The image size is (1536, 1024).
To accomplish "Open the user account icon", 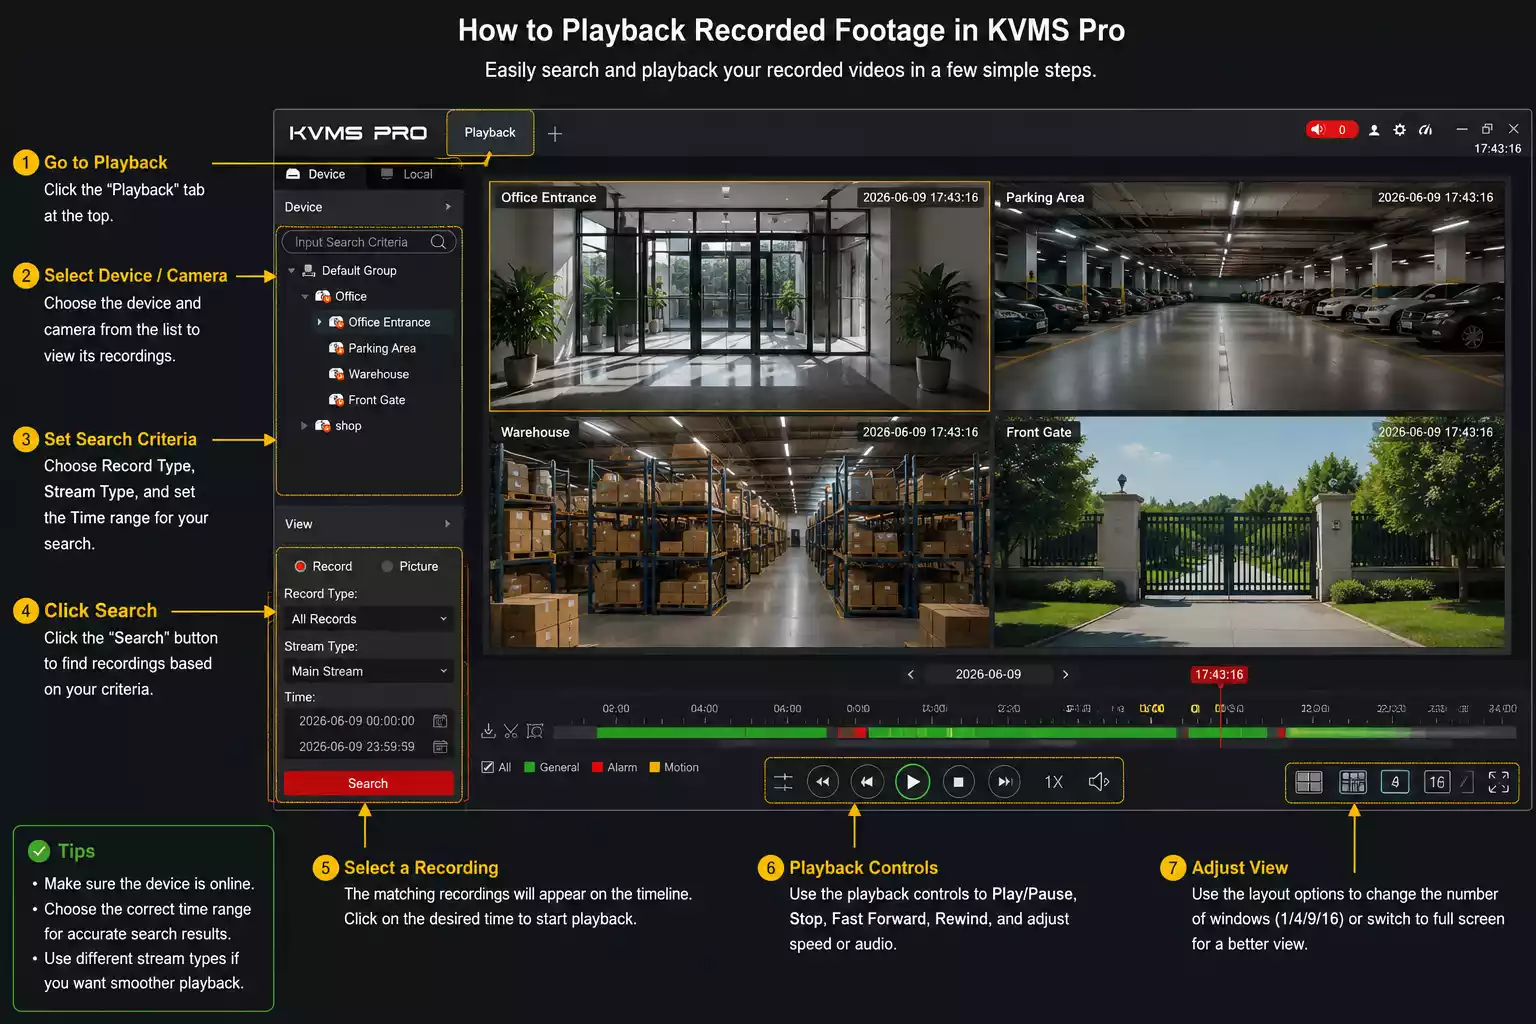I will [x=1374, y=130].
